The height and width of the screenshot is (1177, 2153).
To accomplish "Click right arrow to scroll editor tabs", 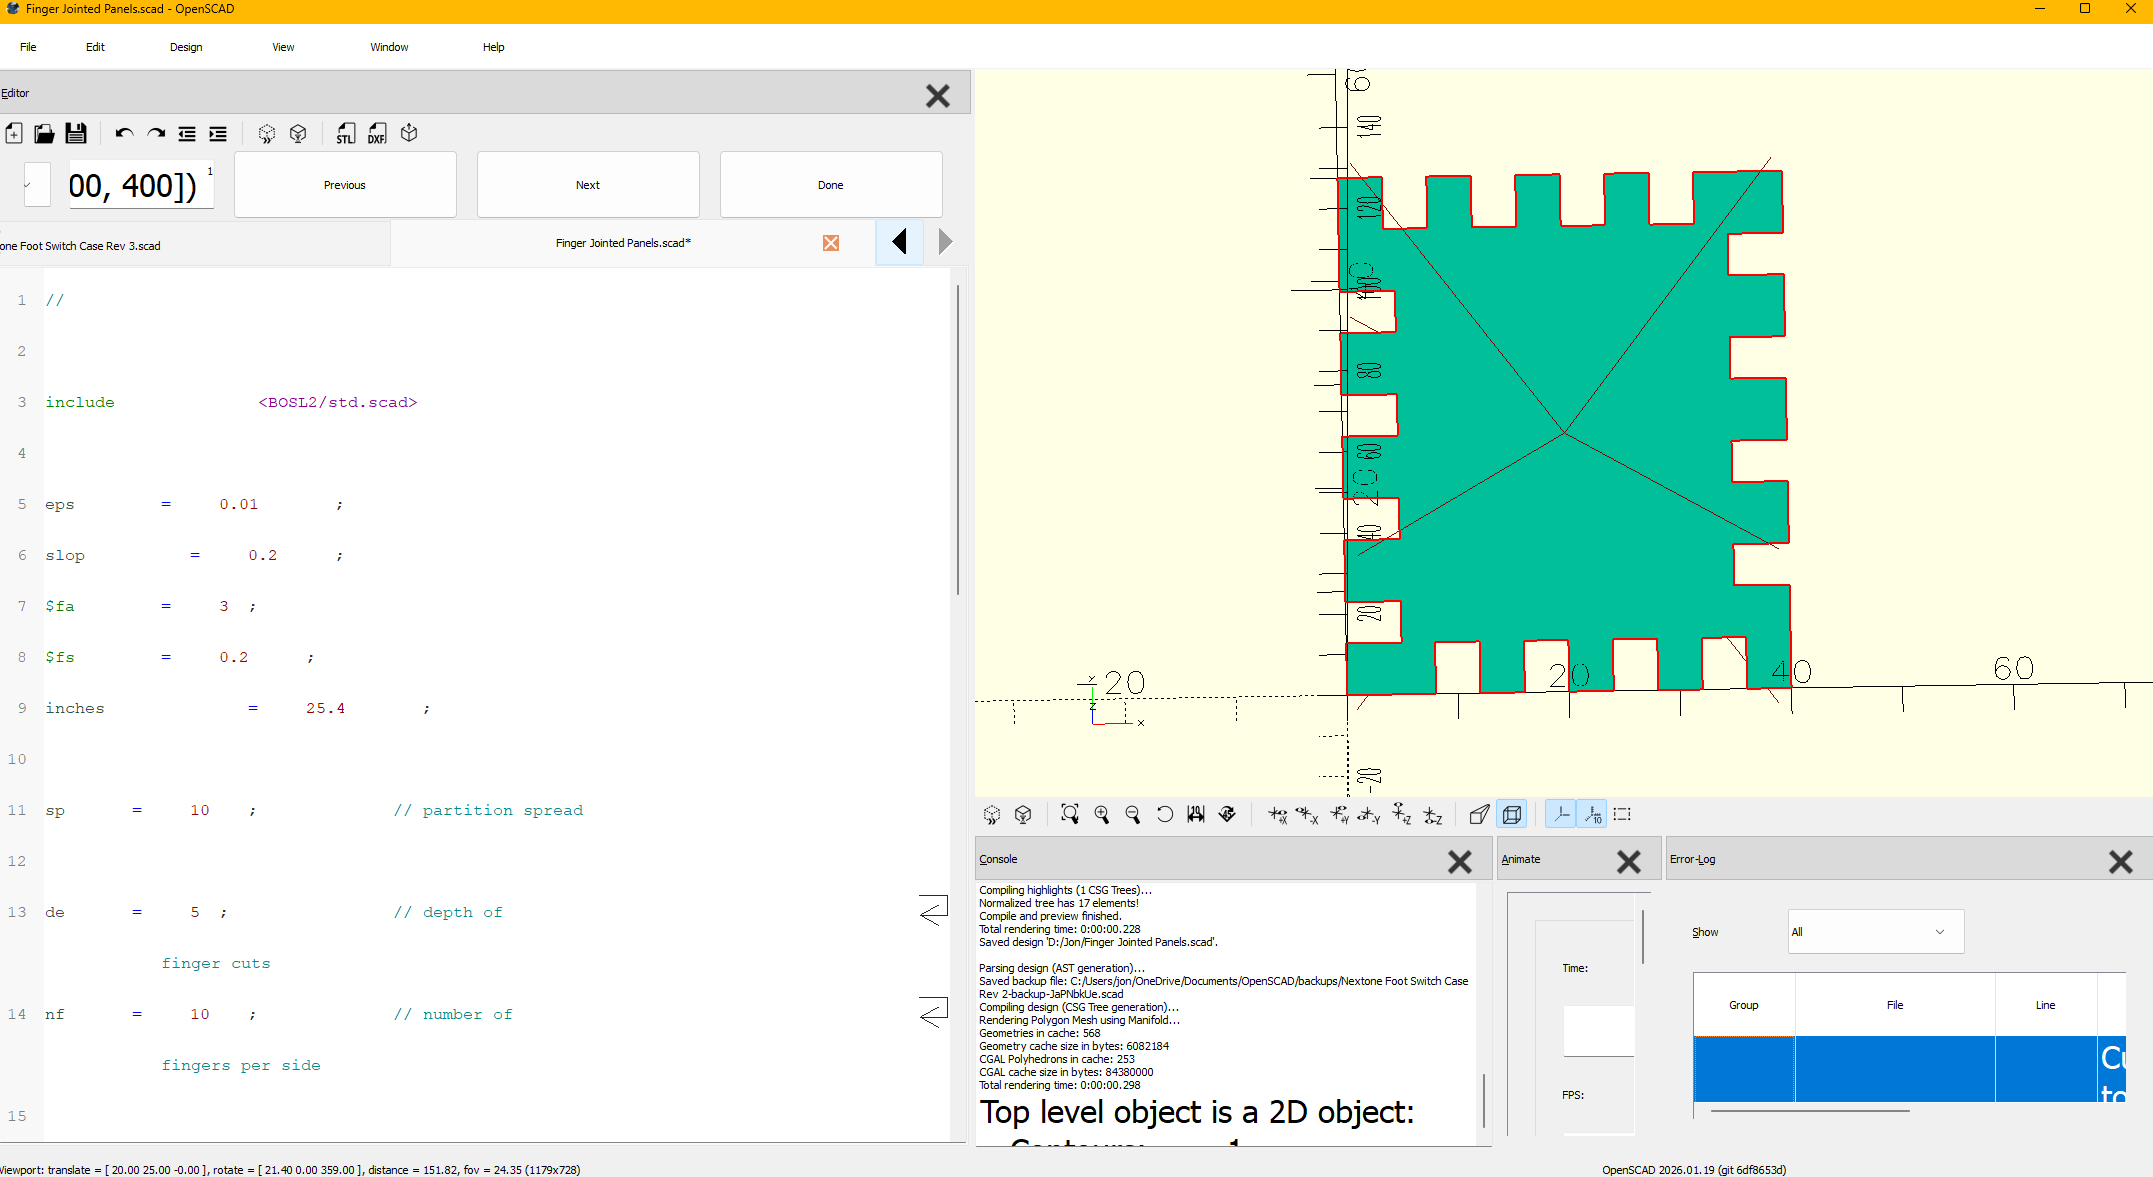I will click(x=945, y=242).
